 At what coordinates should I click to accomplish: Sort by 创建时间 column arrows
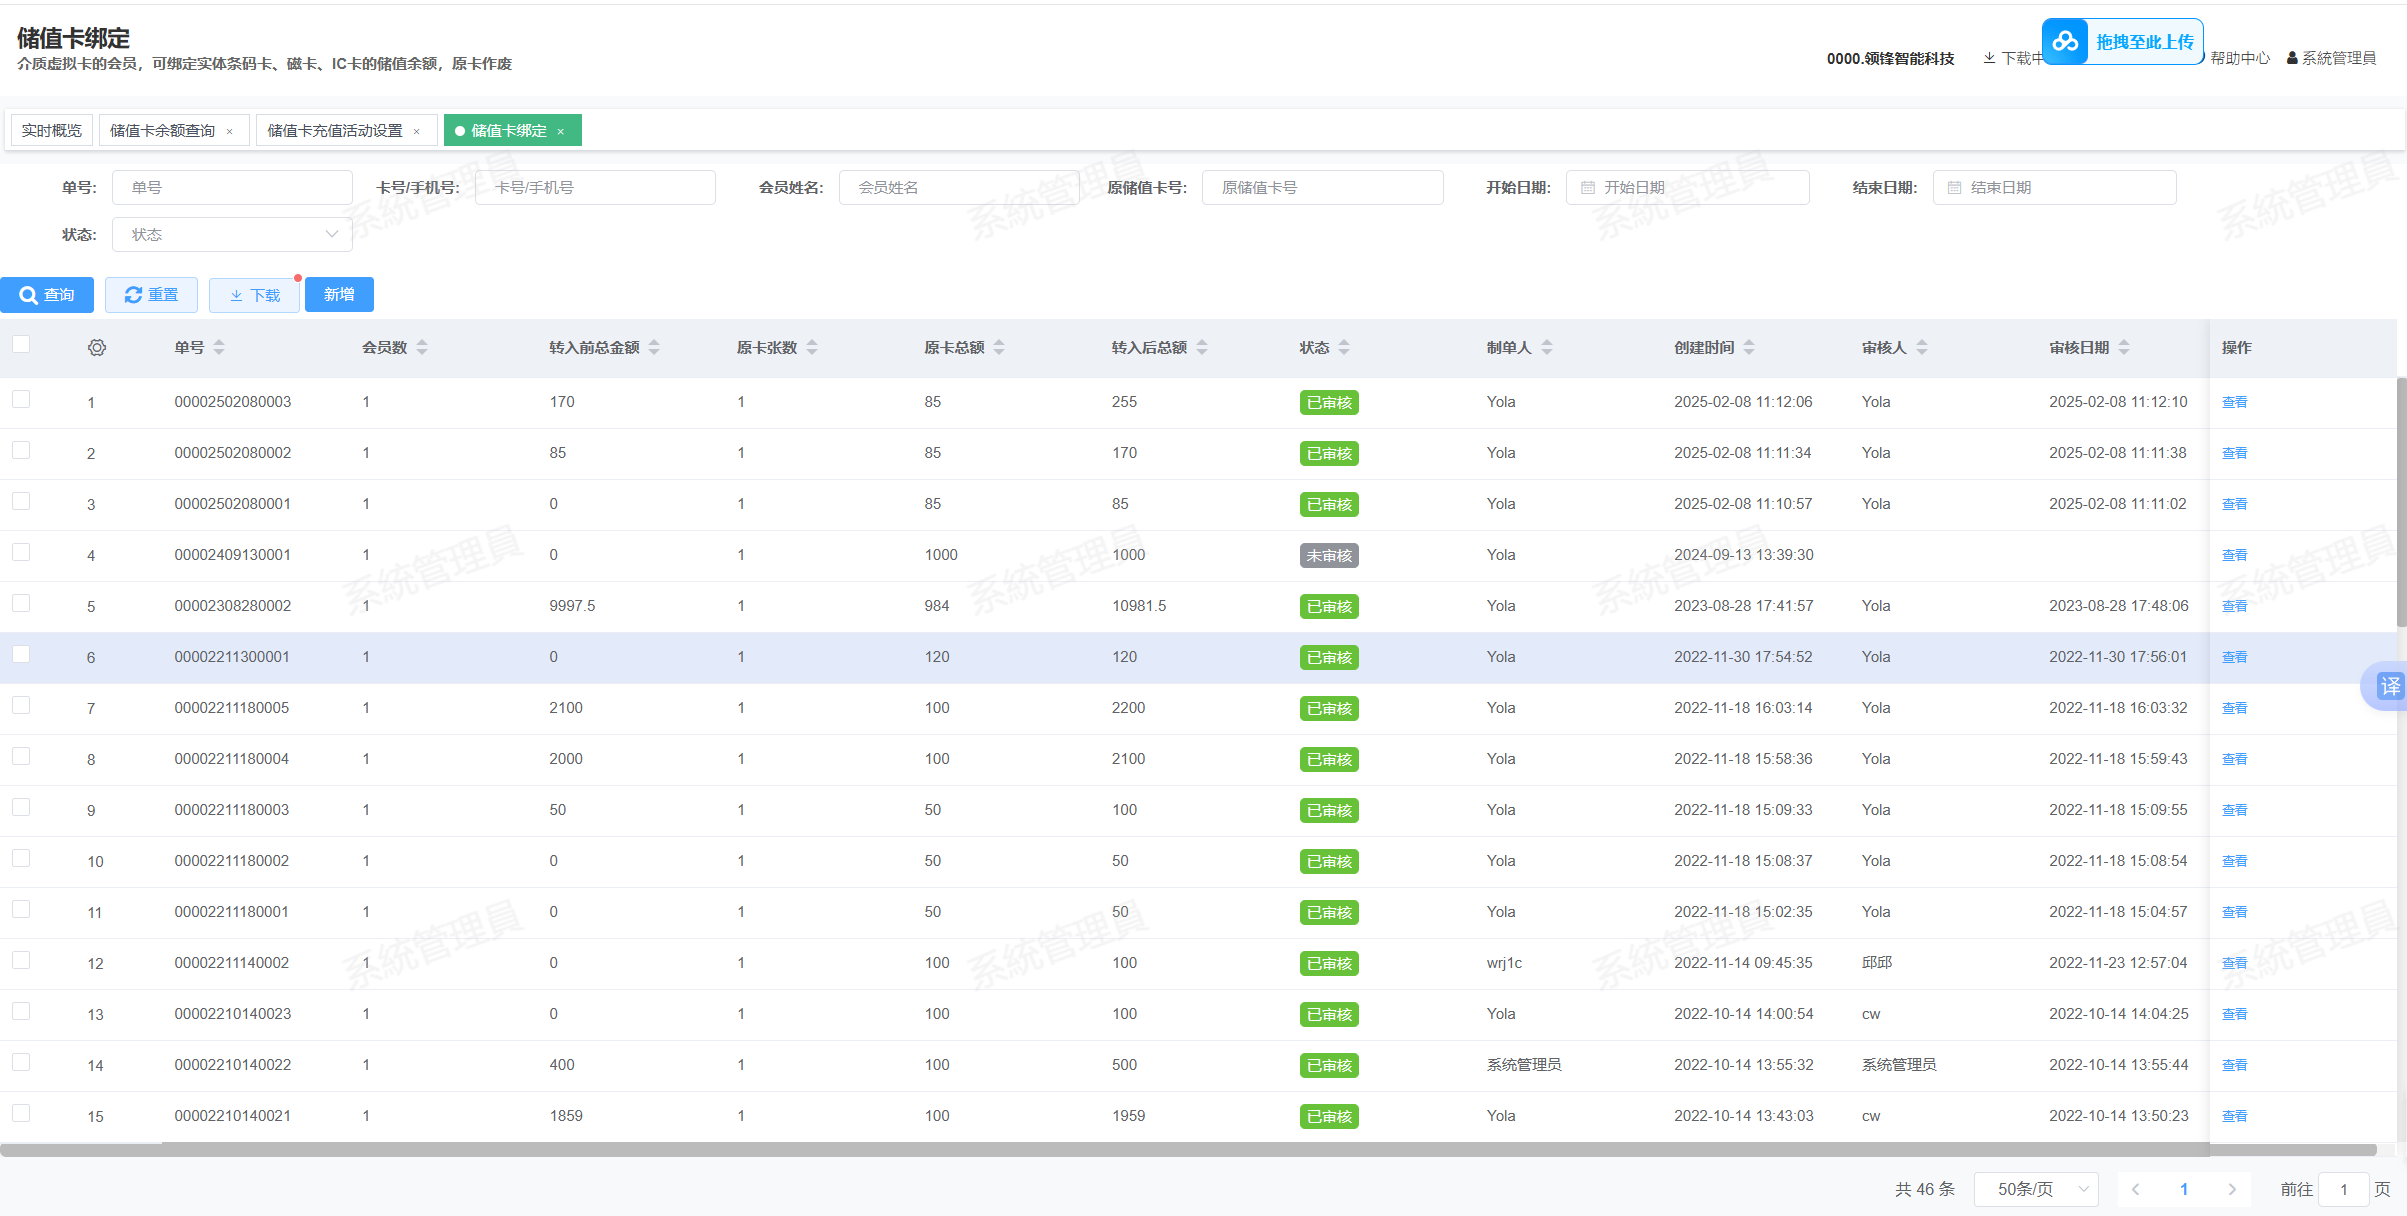click(1749, 348)
